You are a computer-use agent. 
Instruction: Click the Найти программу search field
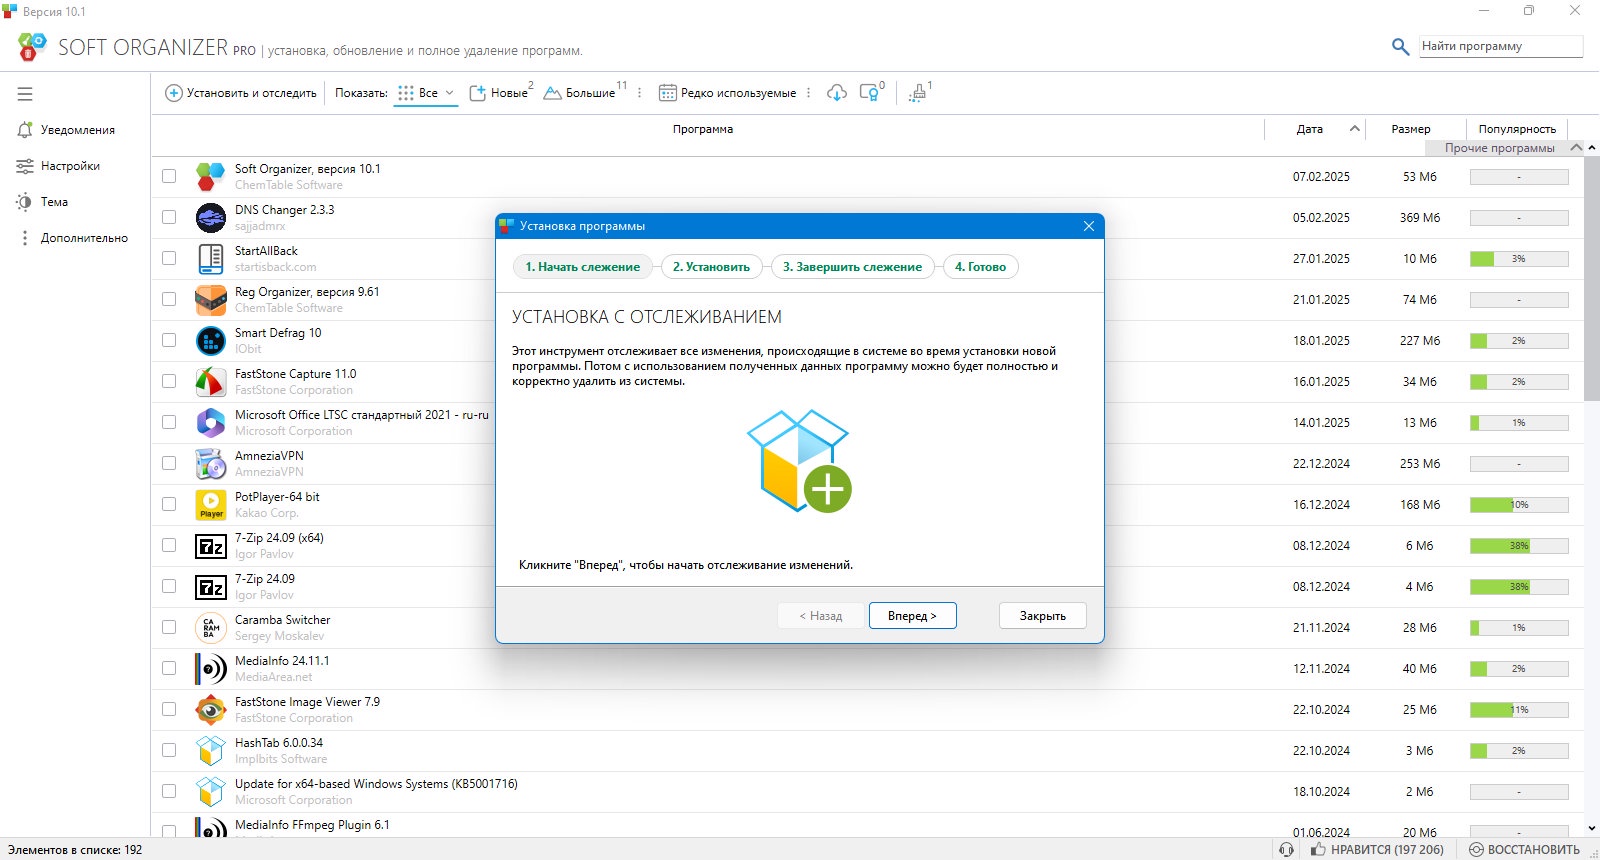click(x=1501, y=46)
